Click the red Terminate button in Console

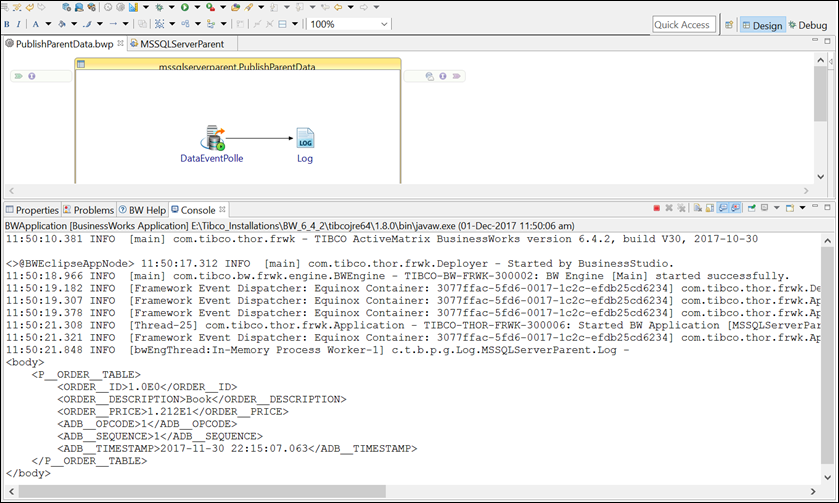pyautogui.click(x=657, y=208)
